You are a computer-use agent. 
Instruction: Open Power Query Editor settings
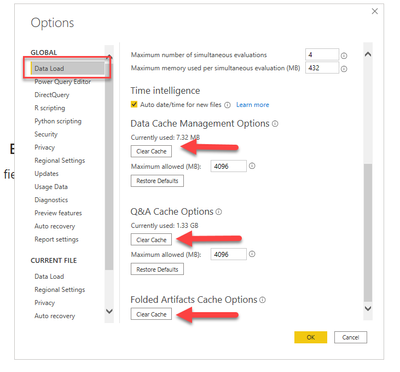(63, 82)
